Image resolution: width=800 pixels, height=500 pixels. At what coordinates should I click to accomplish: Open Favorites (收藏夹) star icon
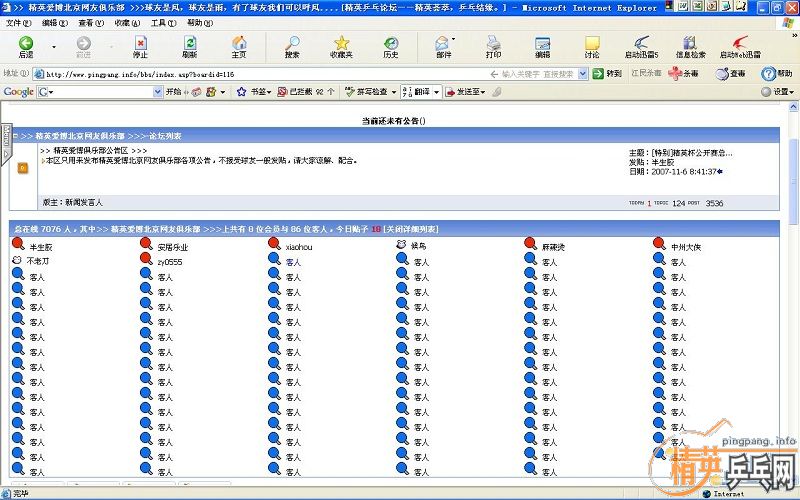(x=341, y=47)
